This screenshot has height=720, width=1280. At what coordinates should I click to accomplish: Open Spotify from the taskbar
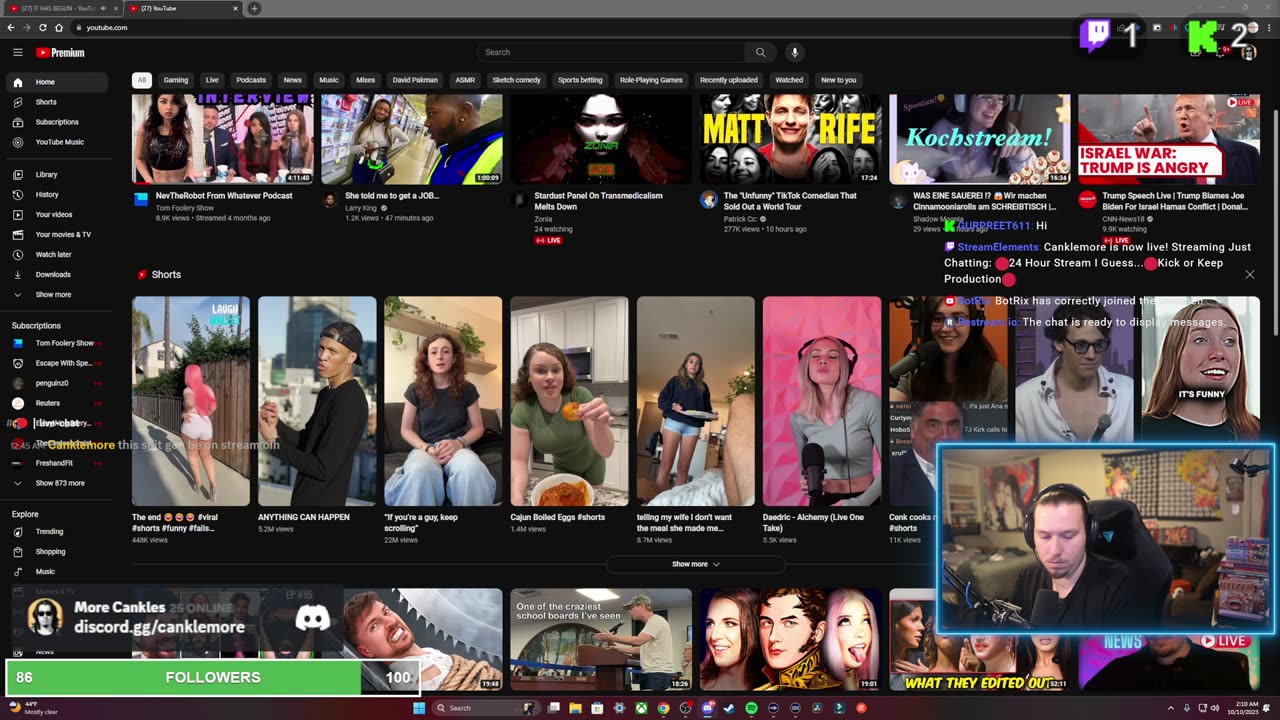click(x=751, y=708)
